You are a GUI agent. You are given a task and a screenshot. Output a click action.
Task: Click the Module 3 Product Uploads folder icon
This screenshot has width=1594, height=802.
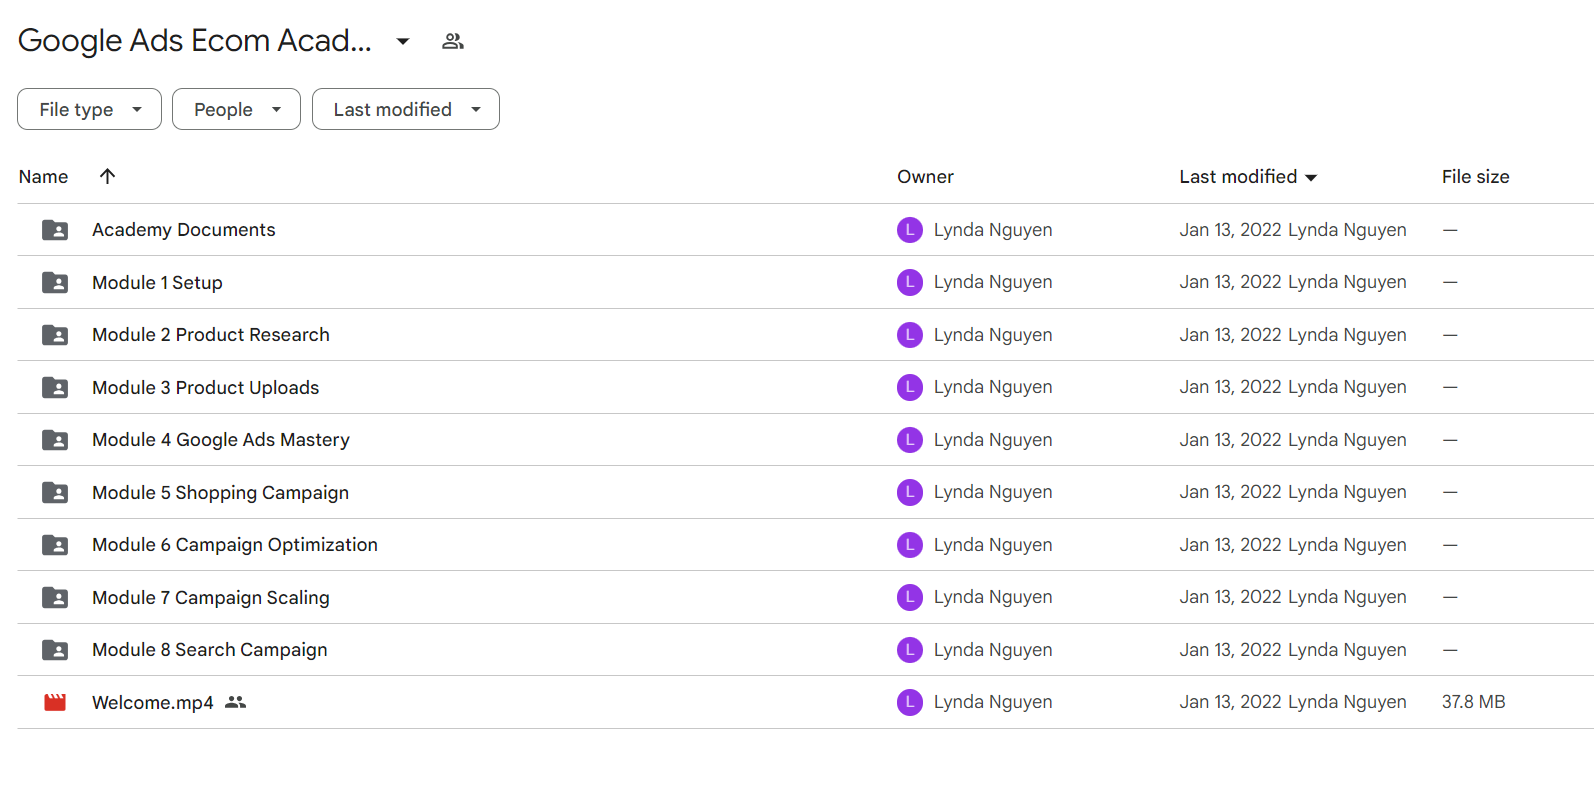click(x=55, y=388)
